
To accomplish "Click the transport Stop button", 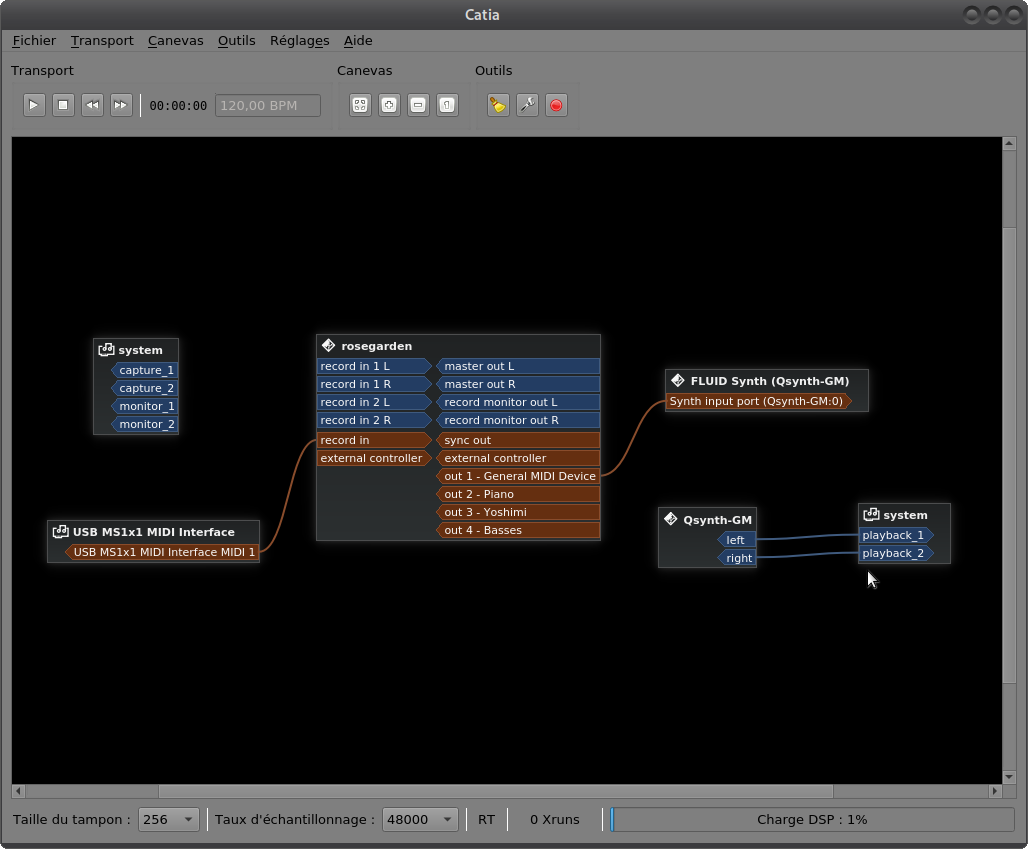I will tap(63, 105).
